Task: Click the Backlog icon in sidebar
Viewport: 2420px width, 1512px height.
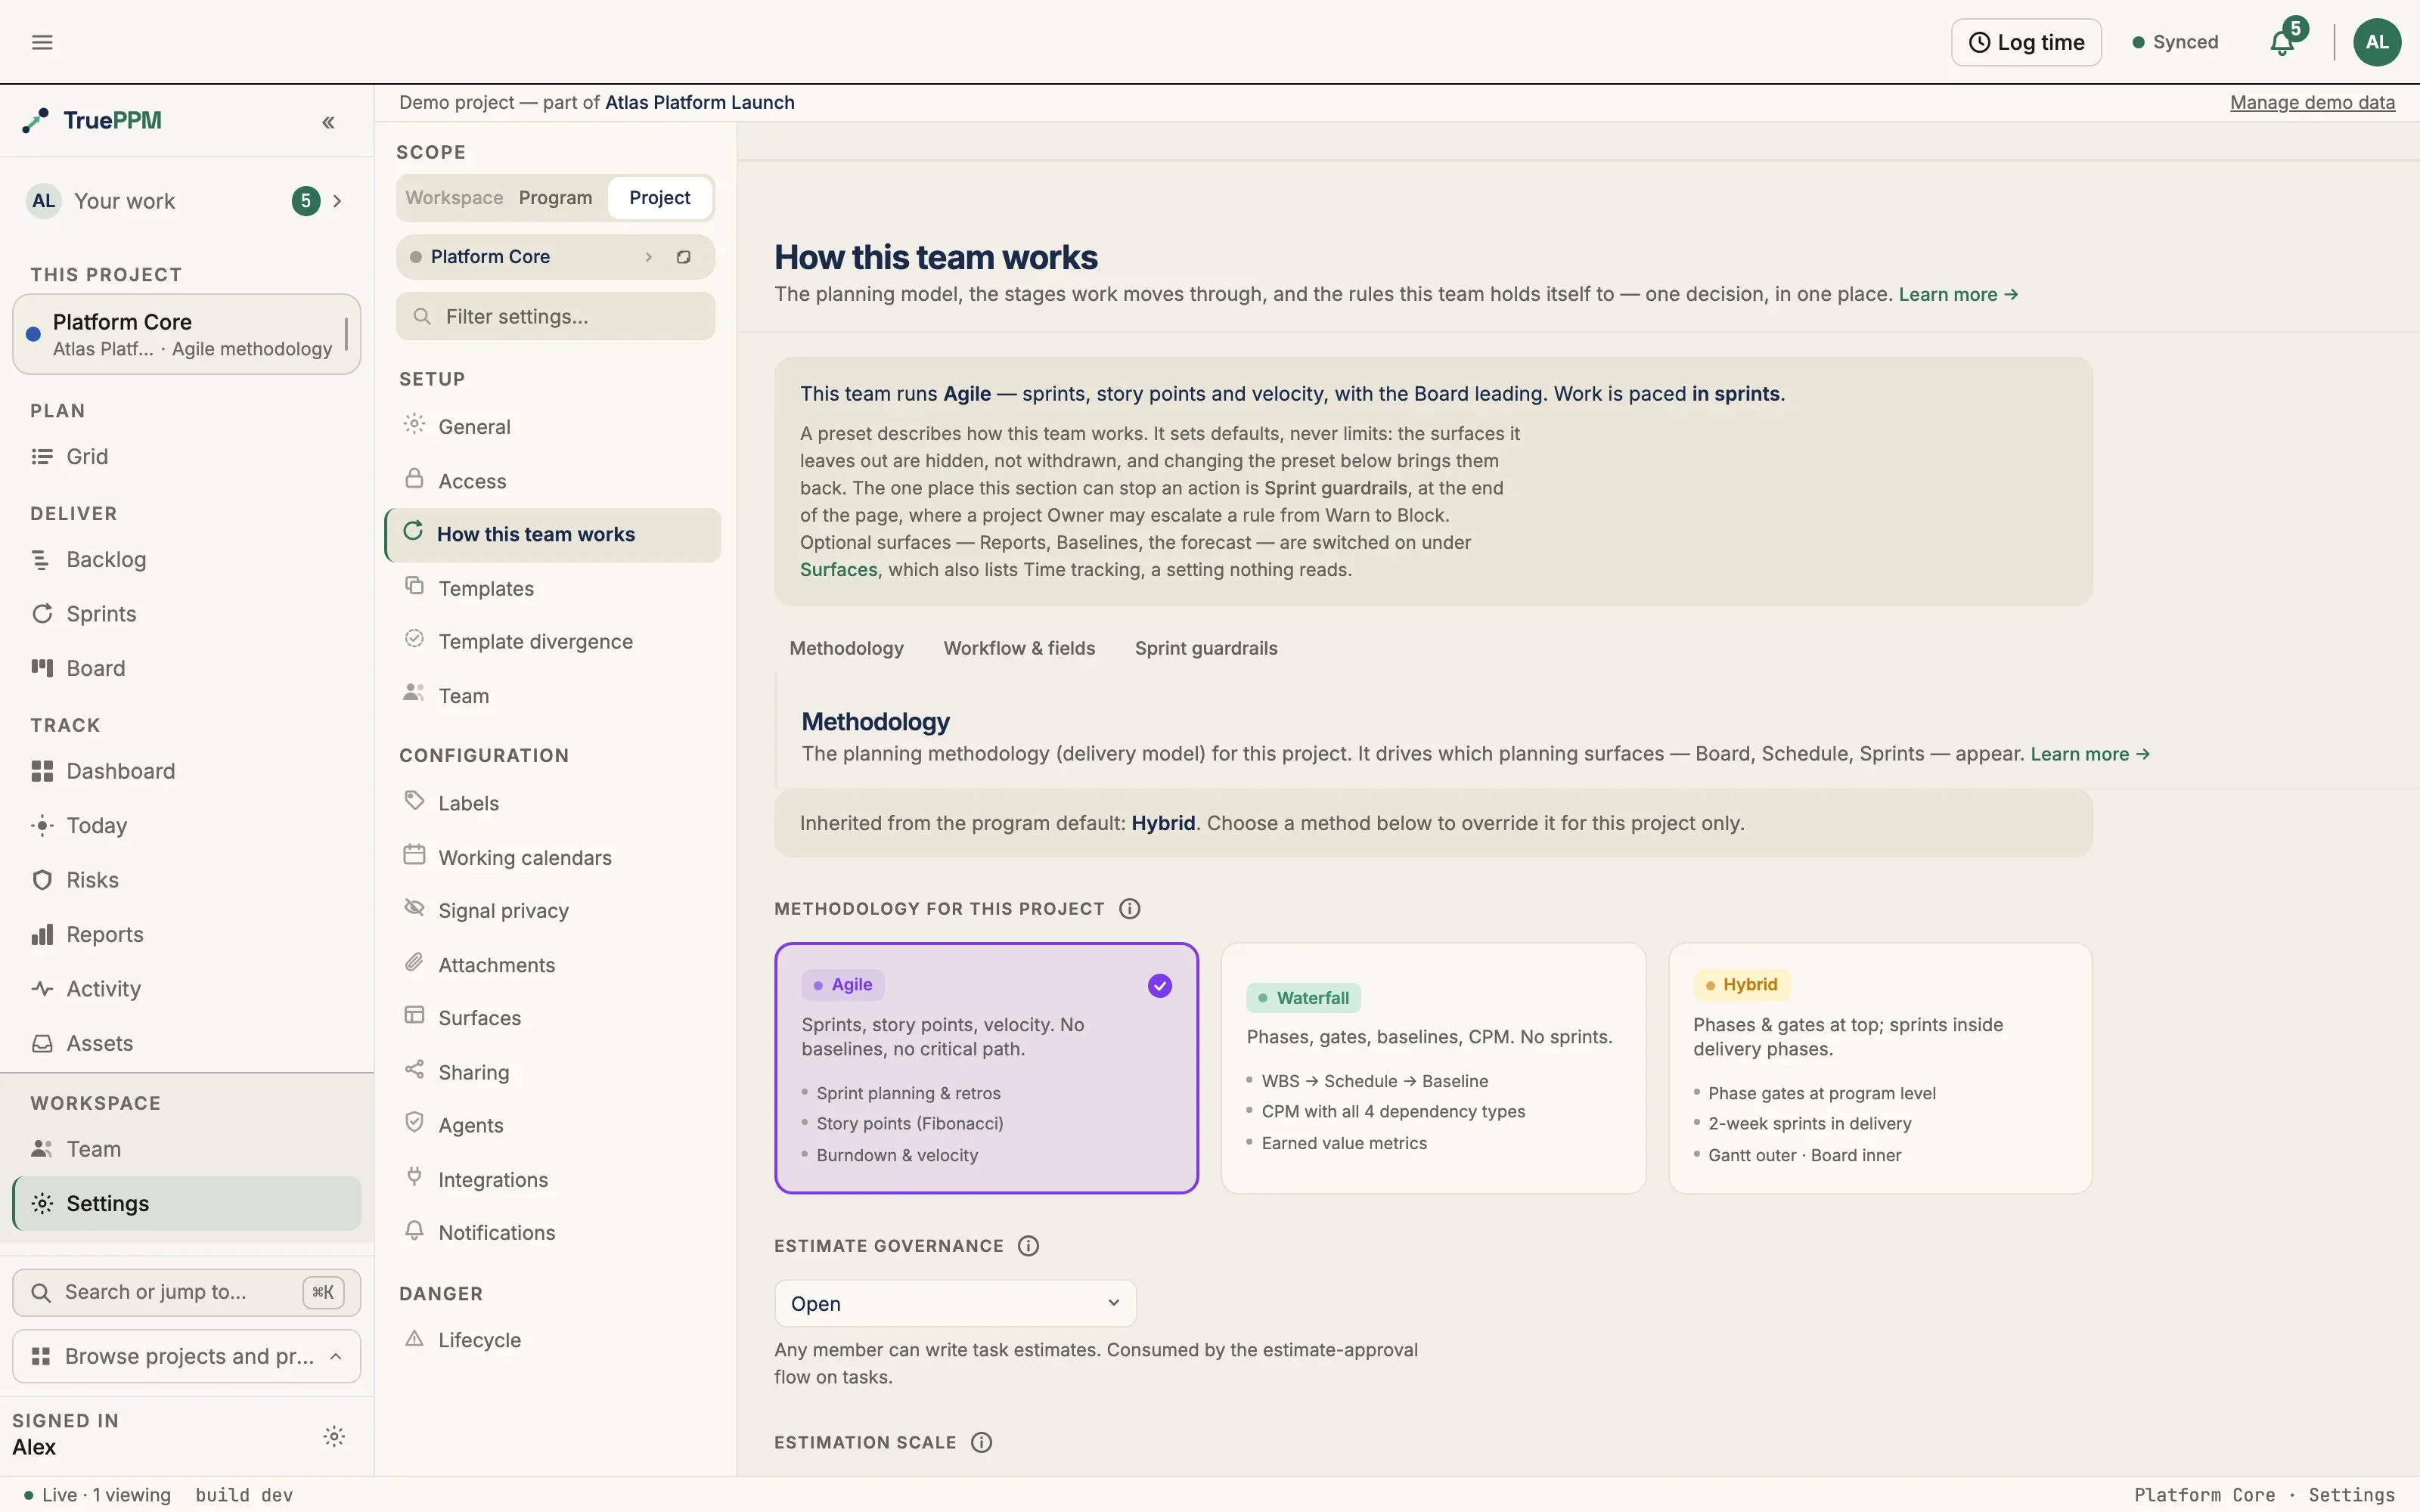Action: [42, 560]
